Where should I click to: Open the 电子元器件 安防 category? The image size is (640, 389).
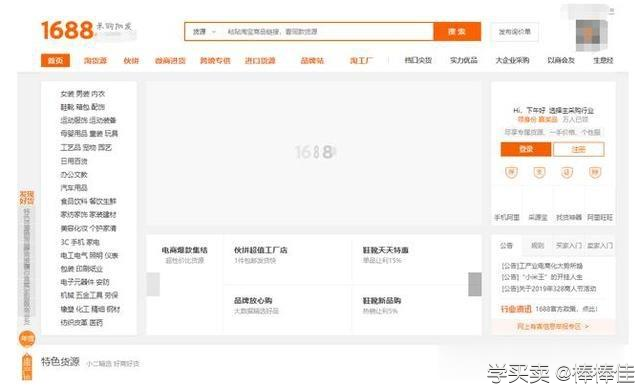point(85,282)
